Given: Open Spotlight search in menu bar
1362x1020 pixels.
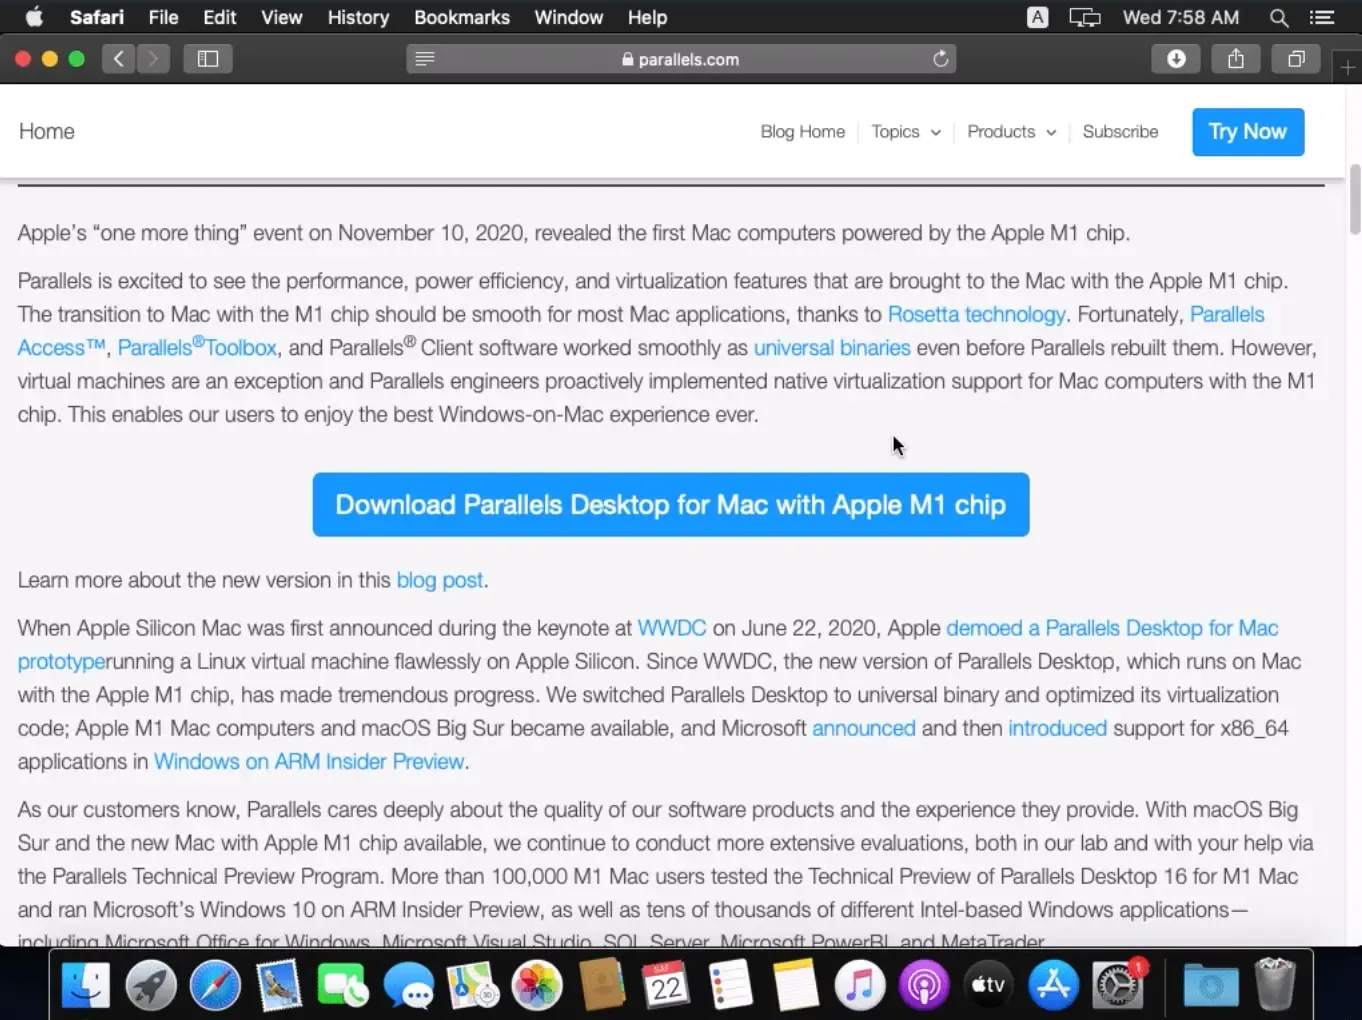Looking at the screenshot, I should [x=1278, y=17].
